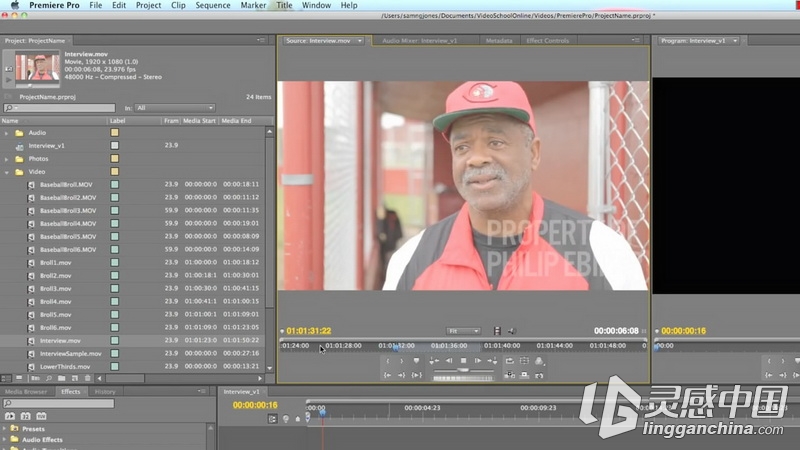Open the Fit zoom level dropdown
The height and width of the screenshot is (450, 800).
coord(463,331)
